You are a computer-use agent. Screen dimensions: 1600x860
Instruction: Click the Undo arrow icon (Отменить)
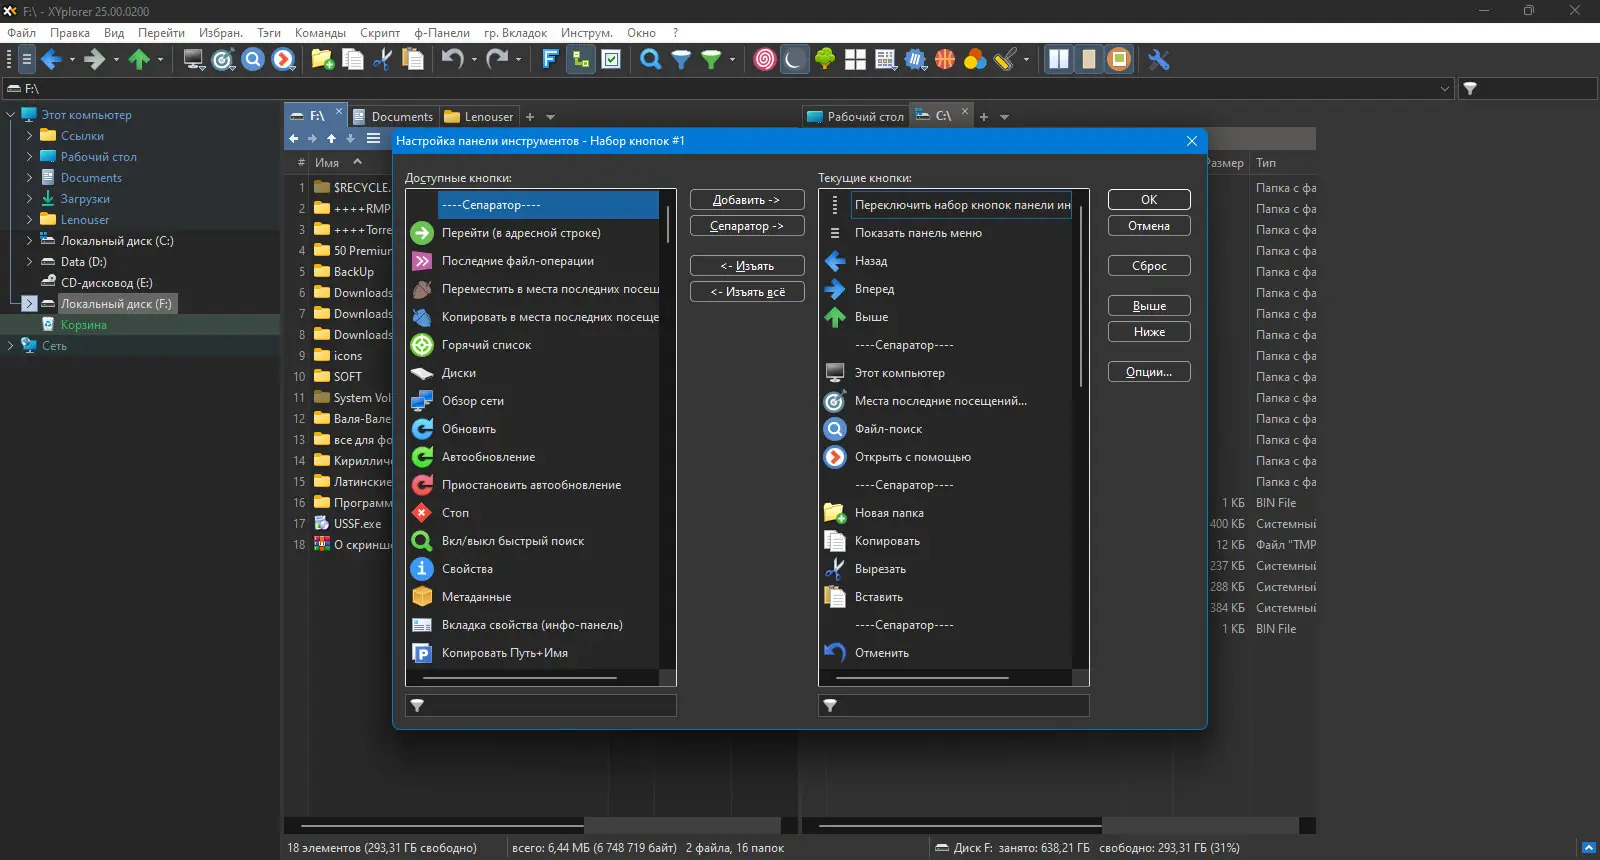[835, 653]
